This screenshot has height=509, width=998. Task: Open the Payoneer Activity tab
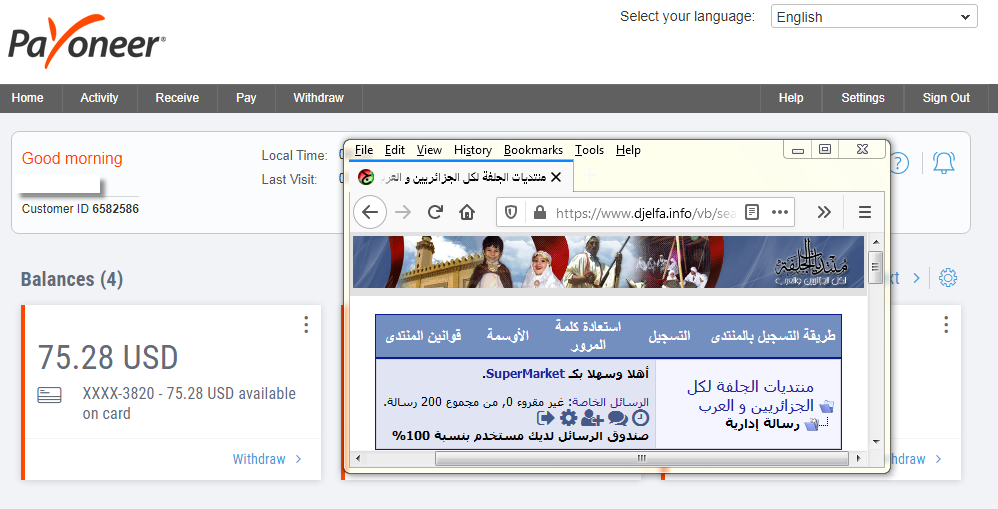coord(99,98)
